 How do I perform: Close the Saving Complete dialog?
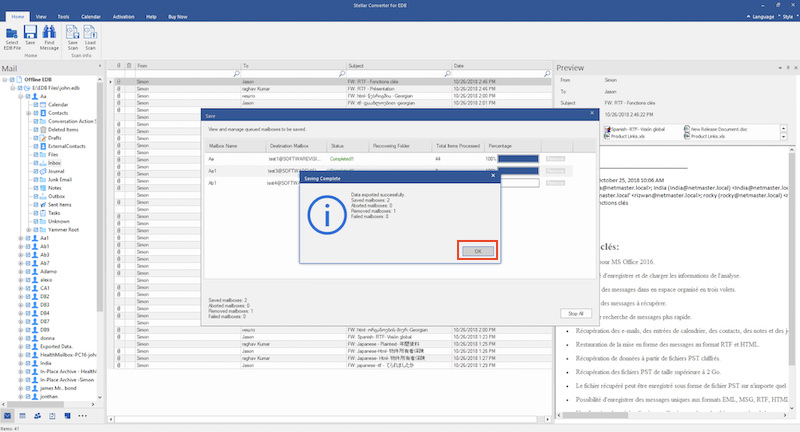(493, 175)
